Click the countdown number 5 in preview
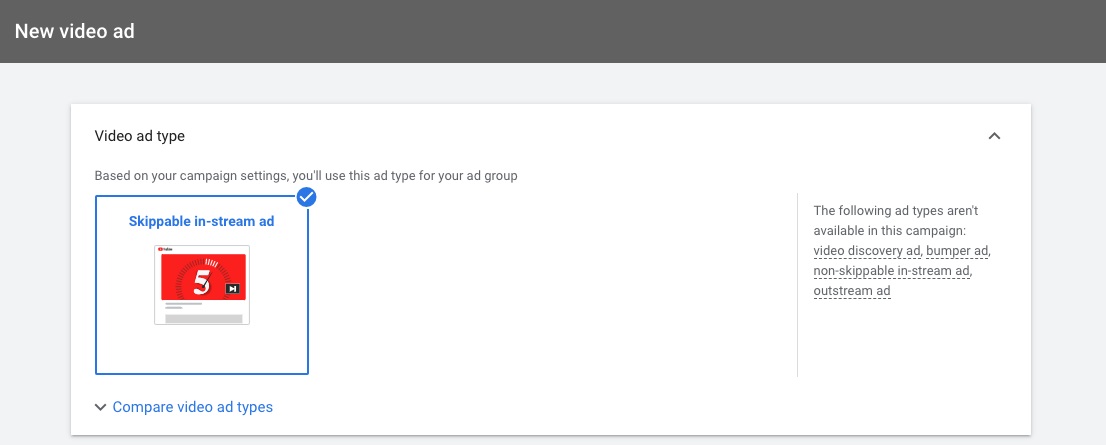 (x=202, y=282)
